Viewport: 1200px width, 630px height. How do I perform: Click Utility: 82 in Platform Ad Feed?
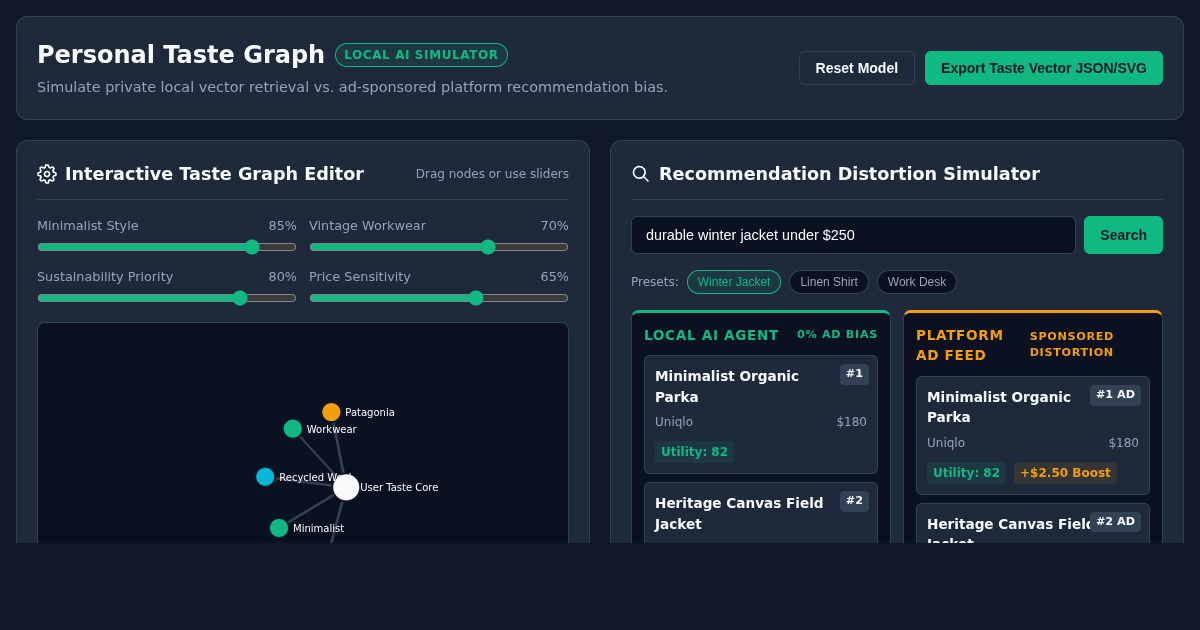coord(966,473)
